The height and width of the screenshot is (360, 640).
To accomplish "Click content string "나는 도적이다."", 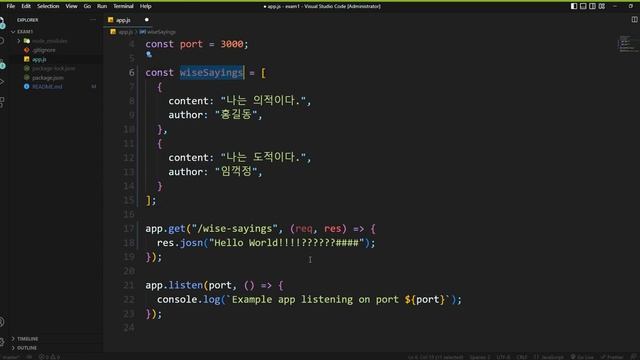I will coord(262,157).
